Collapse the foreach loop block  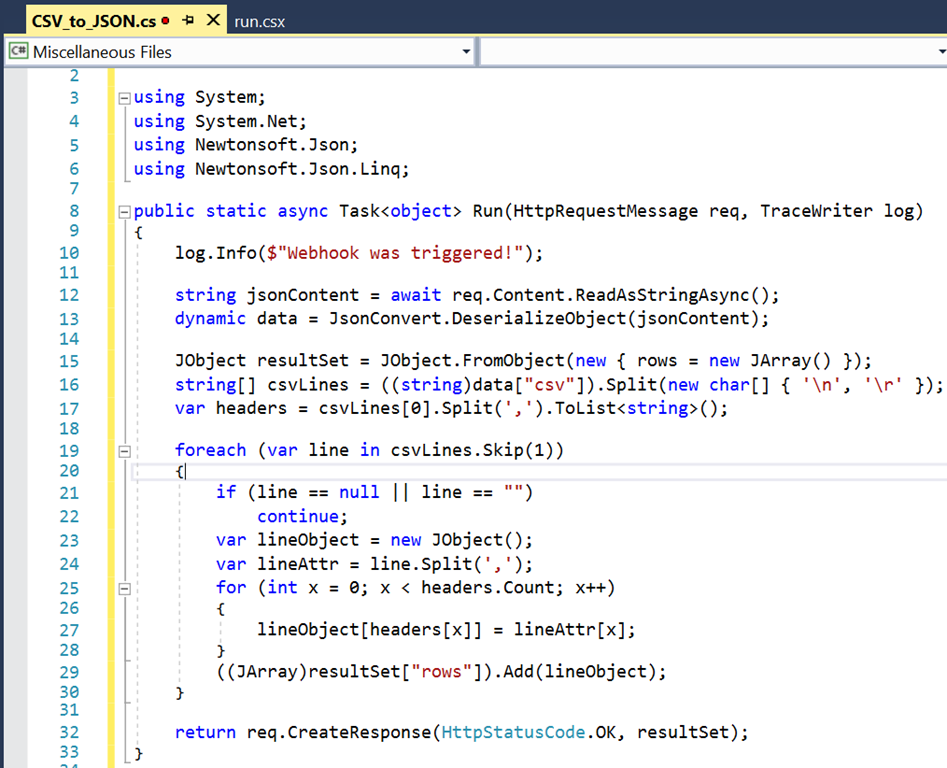click(x=124, y=450)
